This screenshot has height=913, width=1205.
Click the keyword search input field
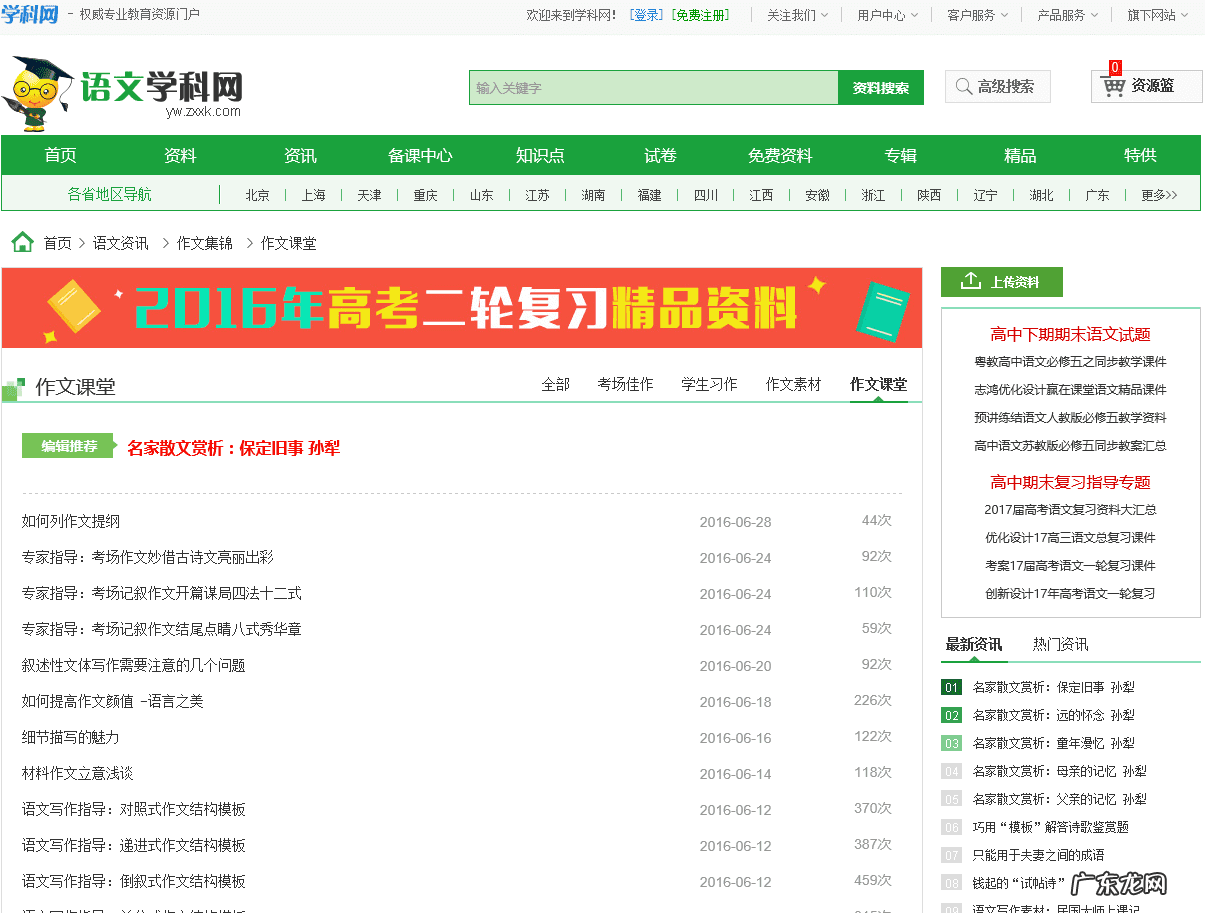650,87
